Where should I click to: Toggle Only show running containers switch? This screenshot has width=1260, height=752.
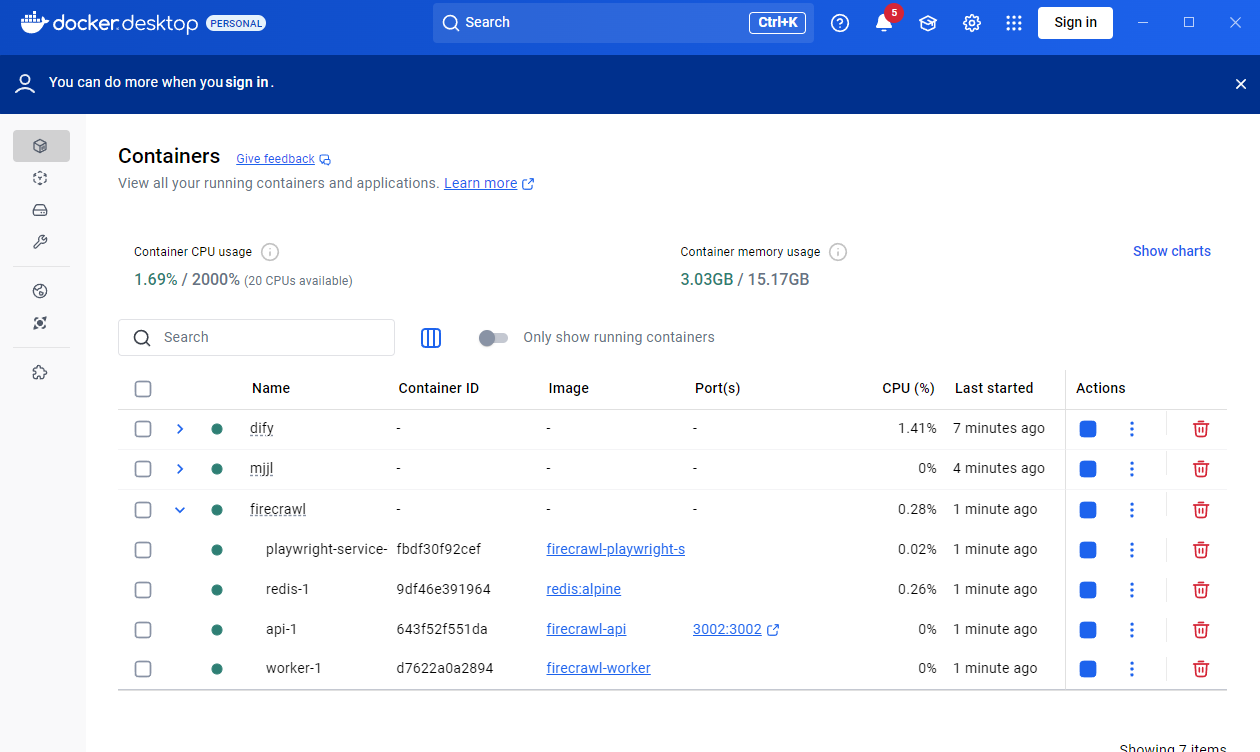[x=493, y=338]
